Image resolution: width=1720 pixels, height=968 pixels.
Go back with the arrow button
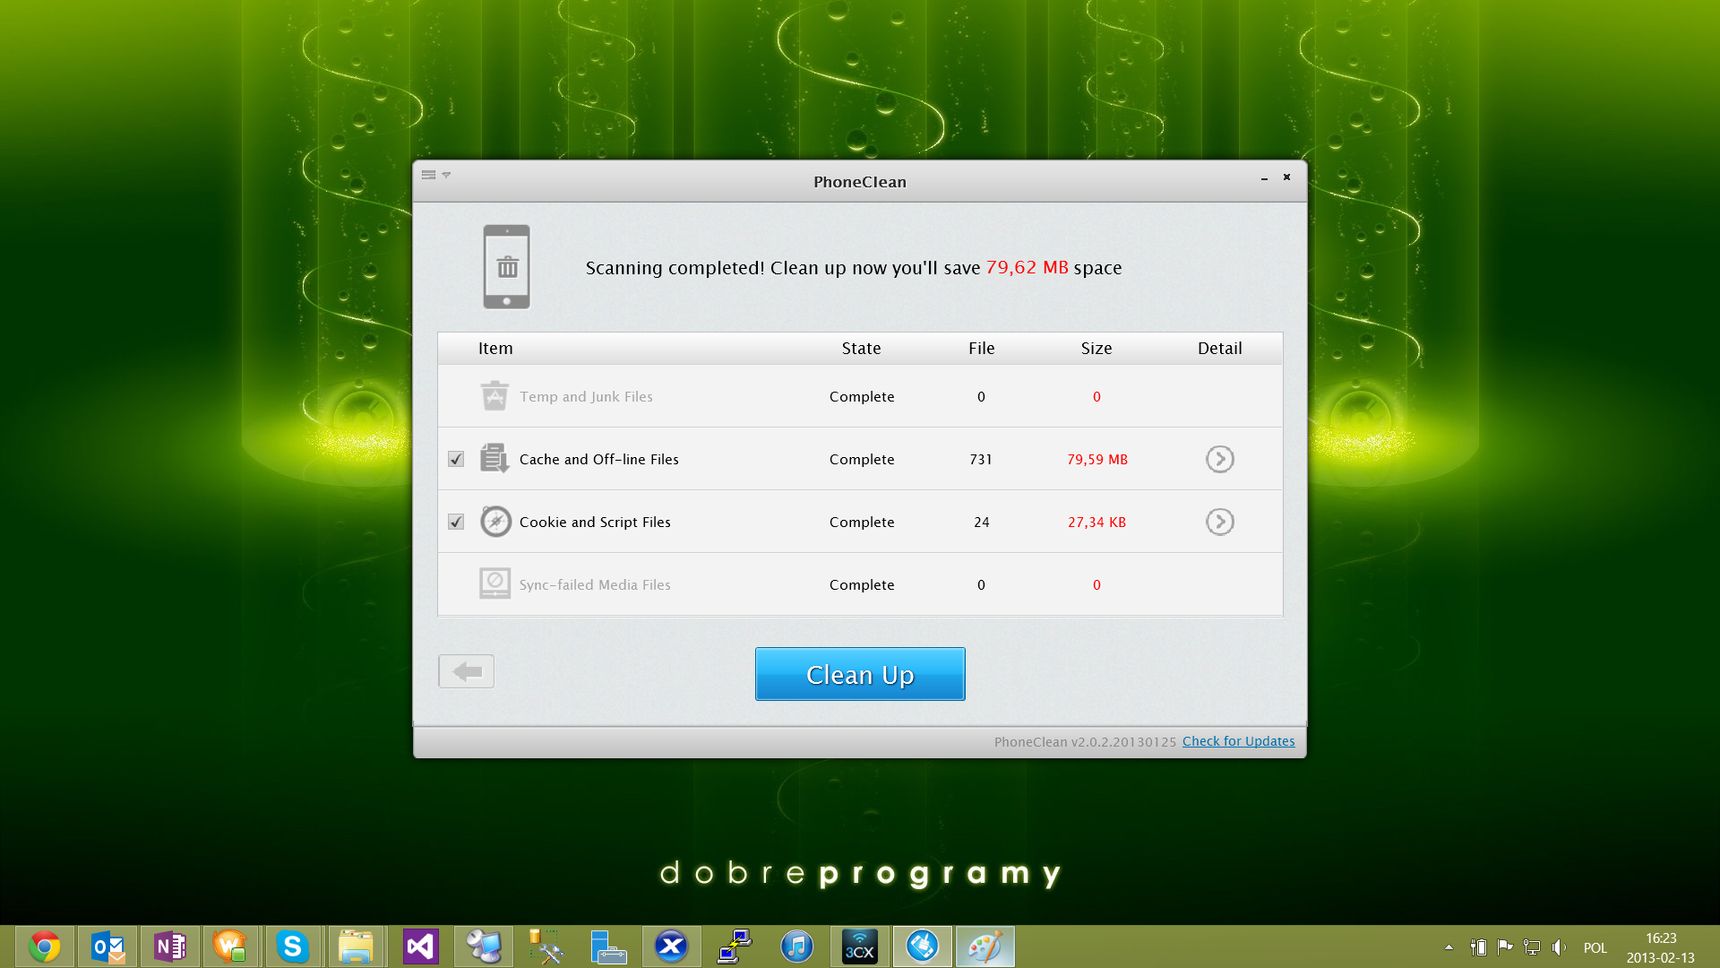[466, 671]
